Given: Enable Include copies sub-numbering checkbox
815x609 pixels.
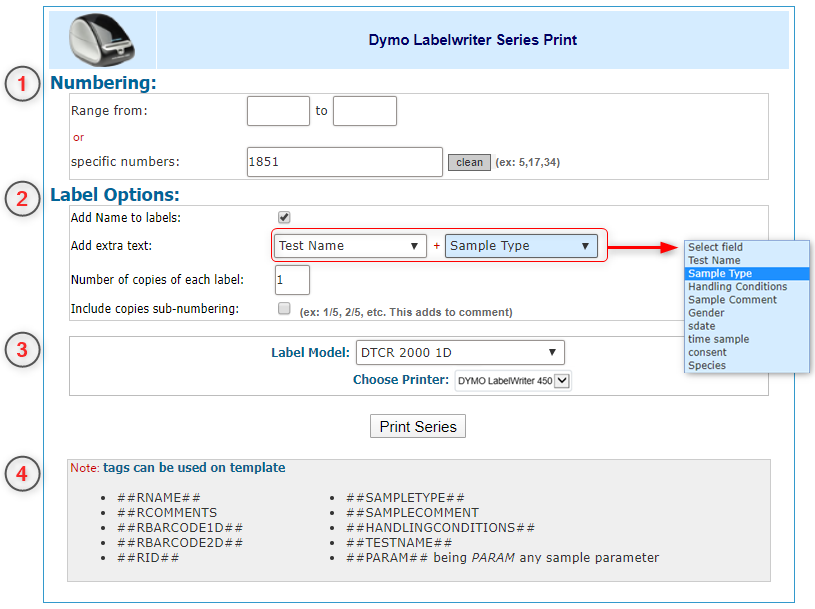Looking at the screenshot, I should pyautogui.click(x=284, y=308).
